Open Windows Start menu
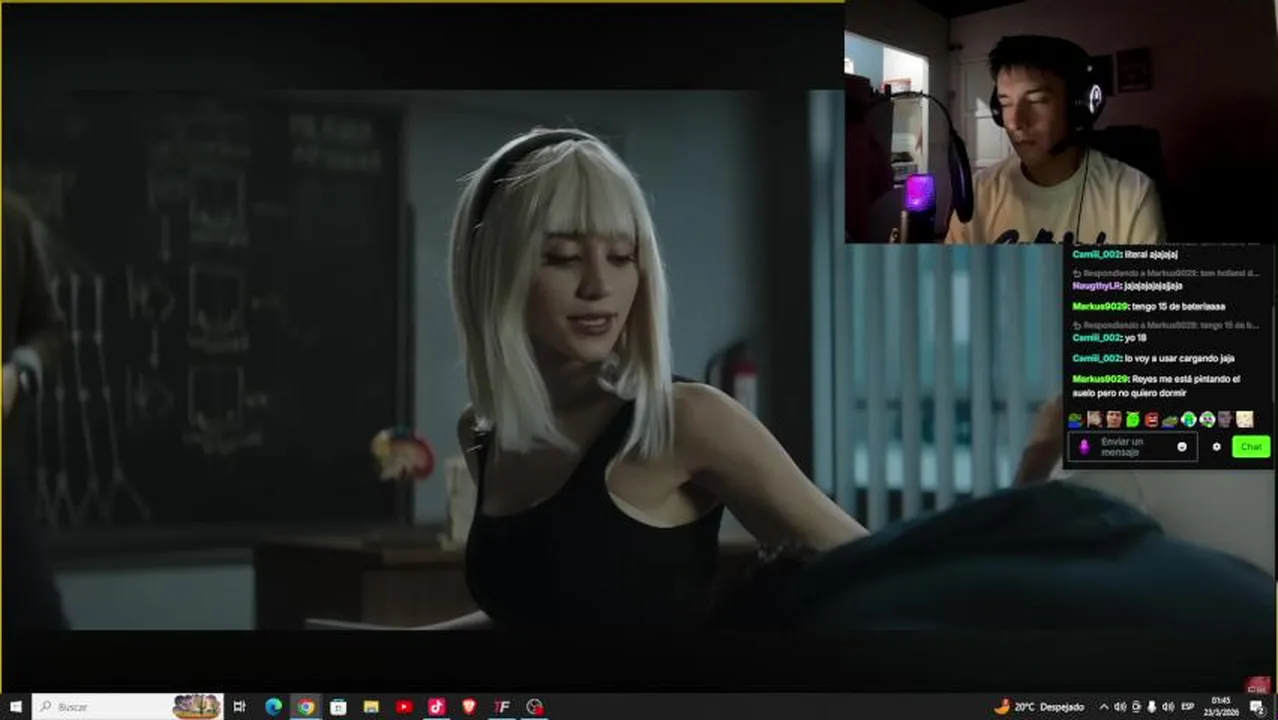1278x720 pixels. (x=15, y=707)
